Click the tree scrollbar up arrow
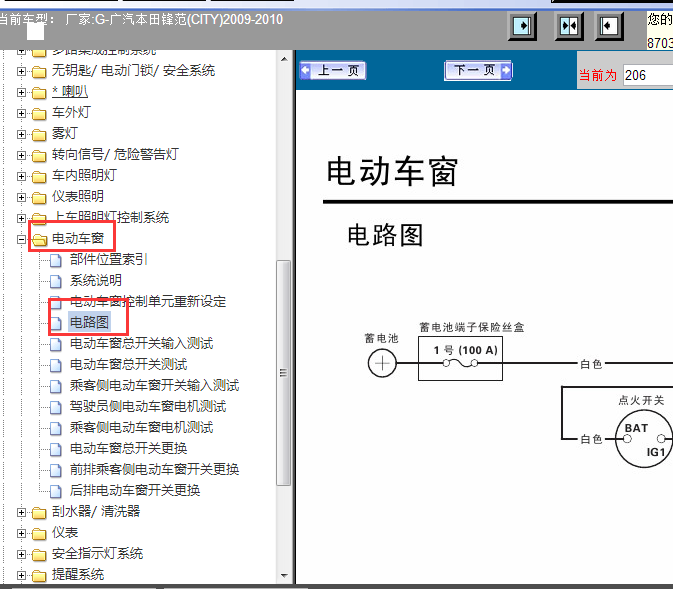 tap(284, 59)
